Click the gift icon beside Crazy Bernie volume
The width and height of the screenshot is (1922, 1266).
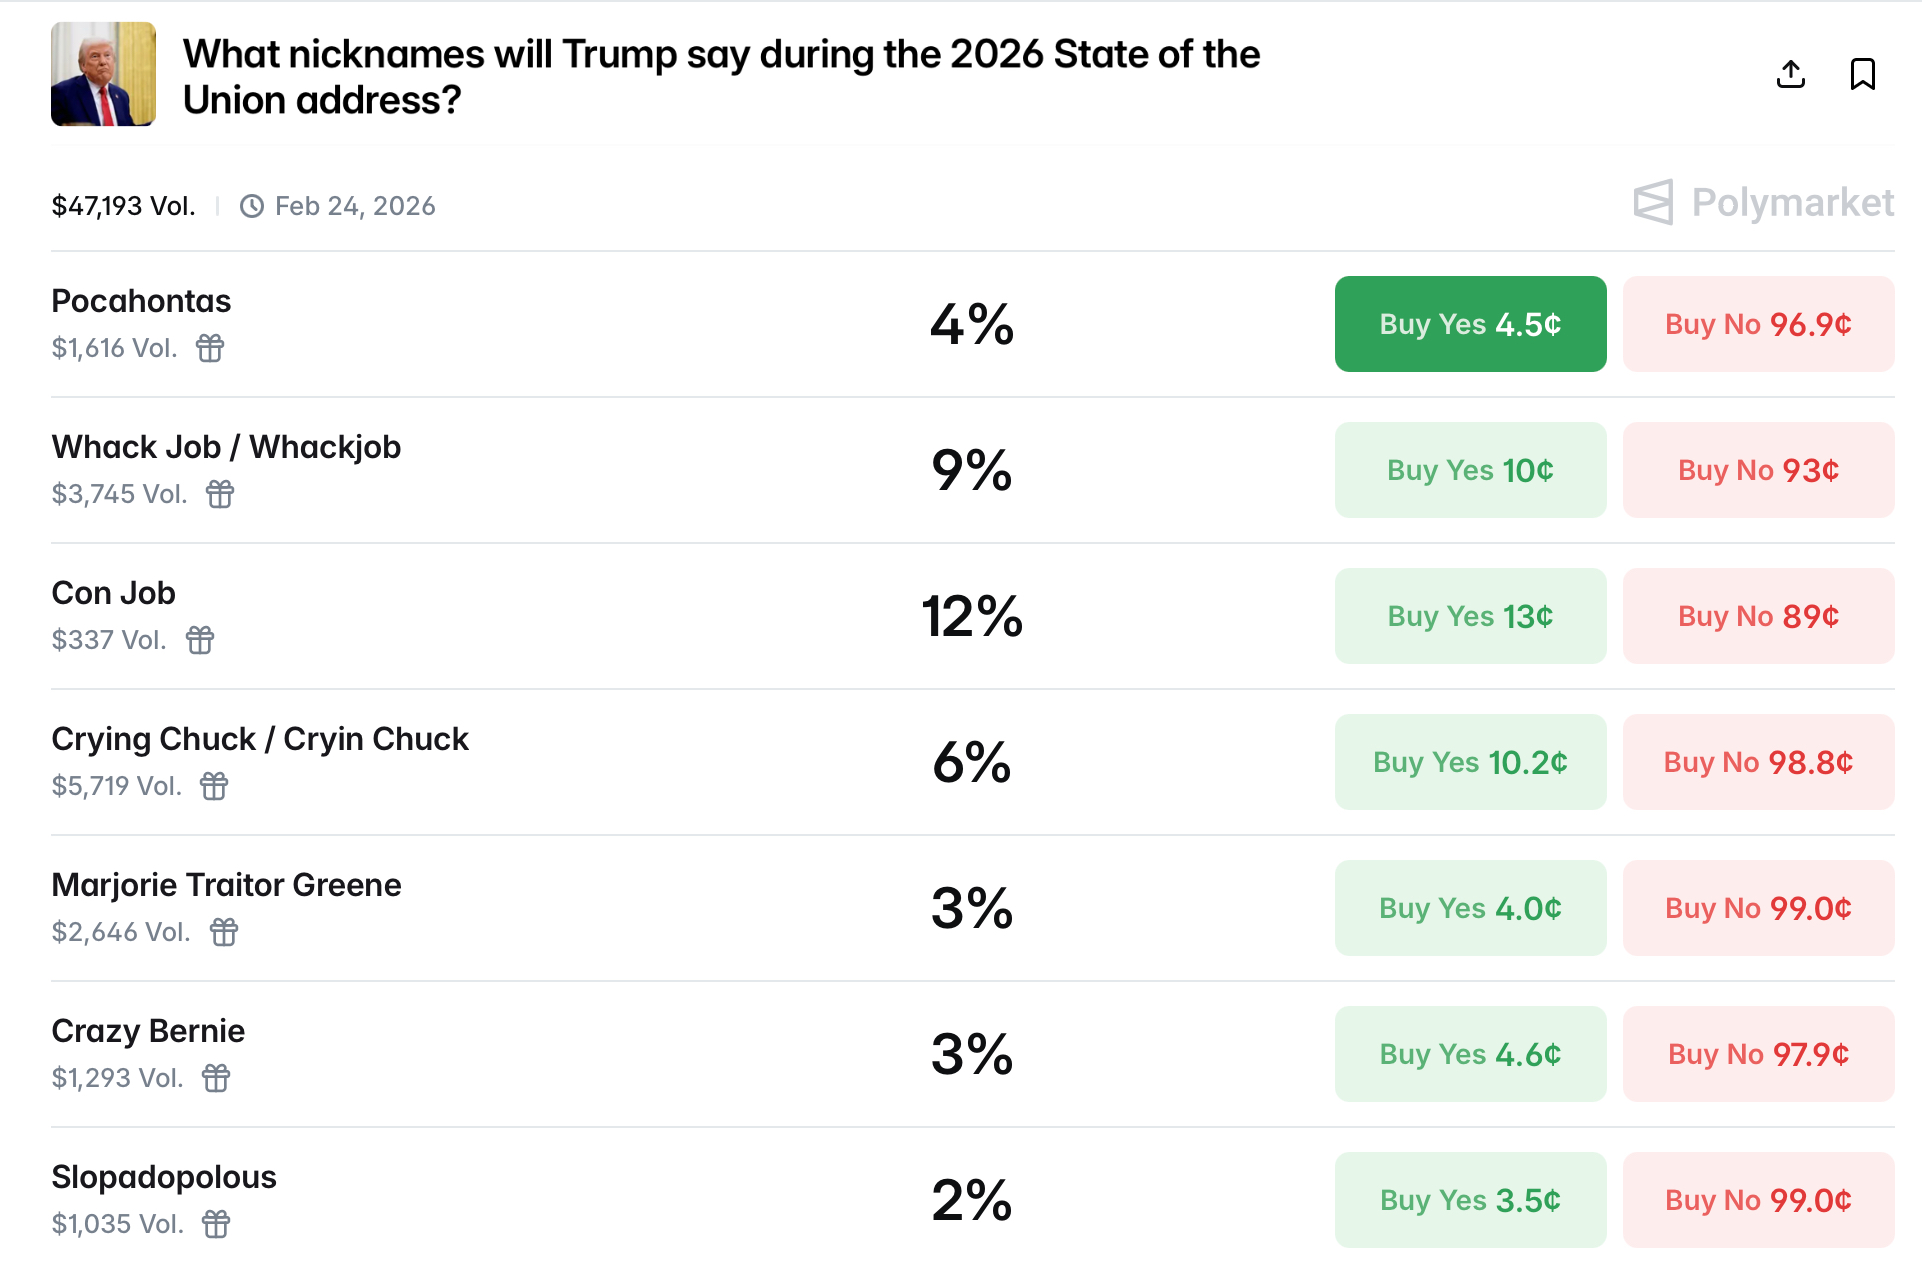coord(216,1078)
